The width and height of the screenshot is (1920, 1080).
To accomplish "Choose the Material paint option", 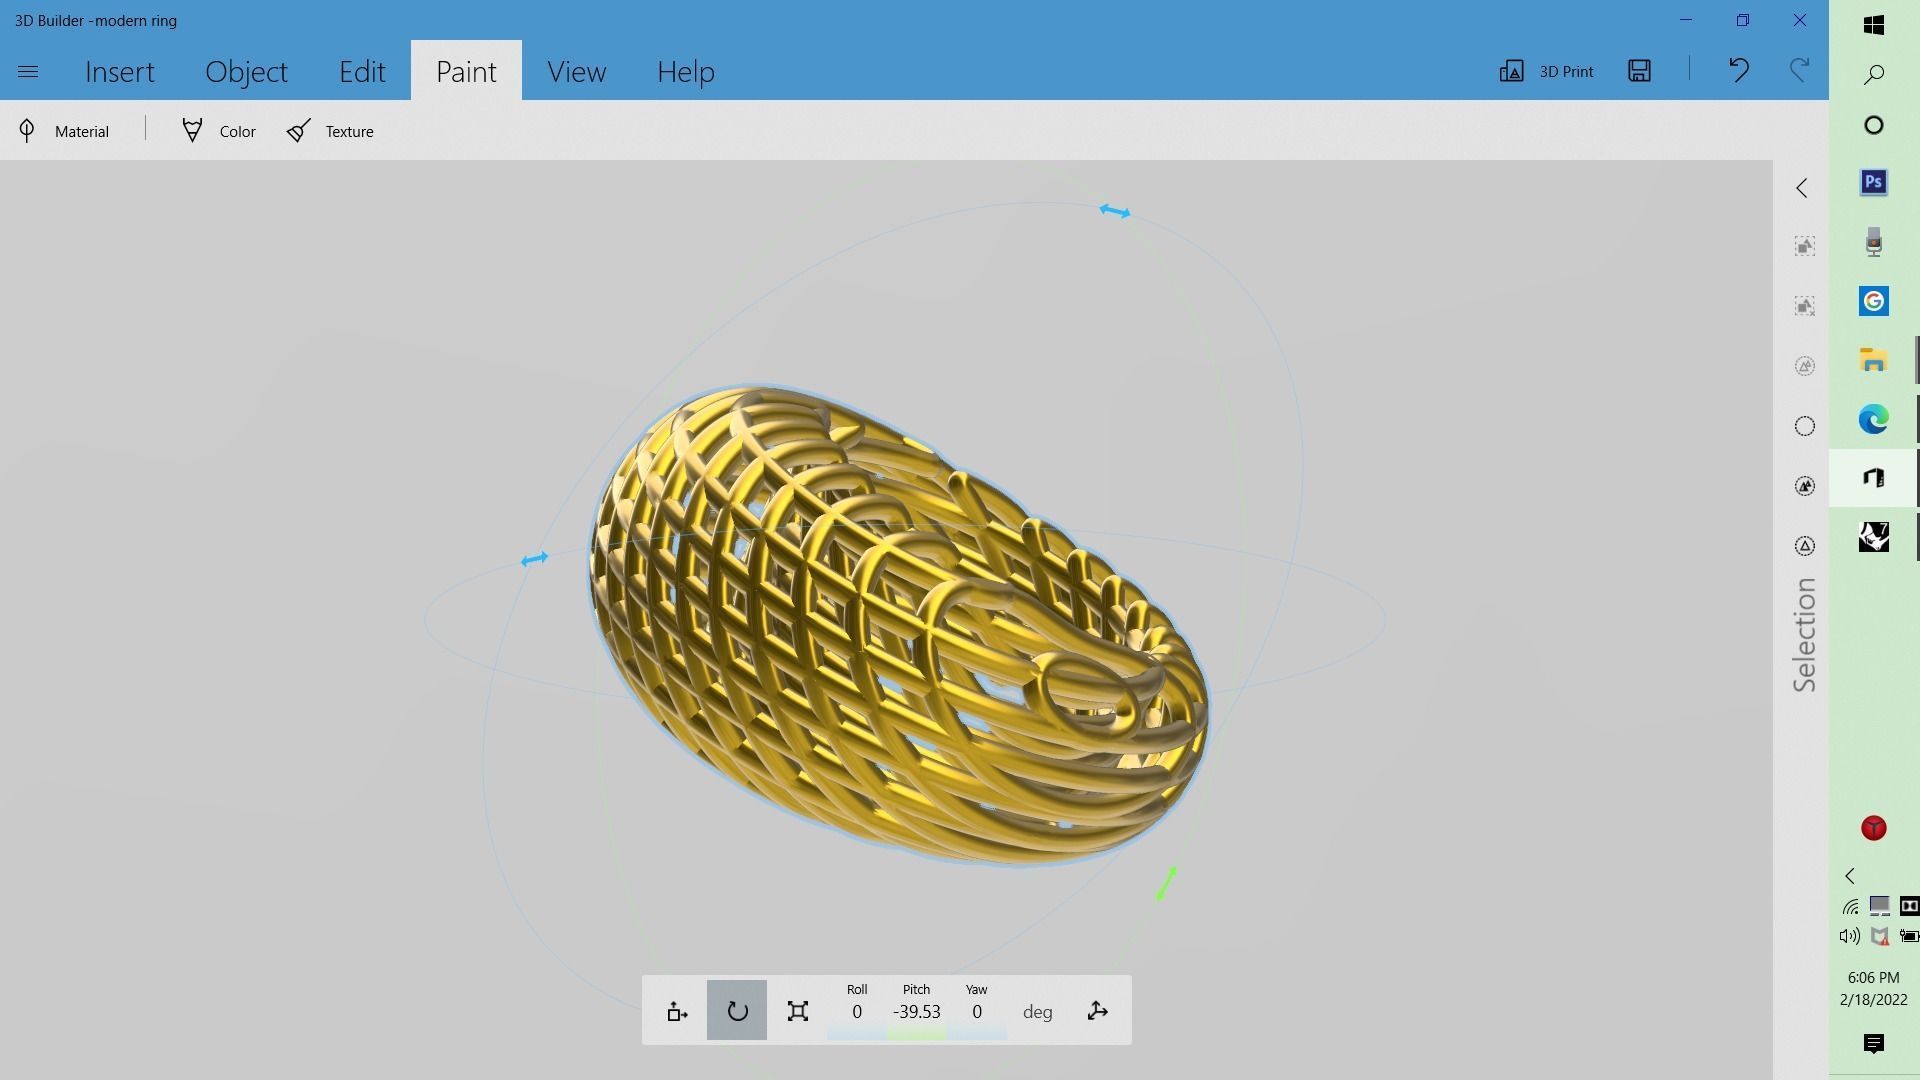I will pyautogui.click(x=64, y=131).
